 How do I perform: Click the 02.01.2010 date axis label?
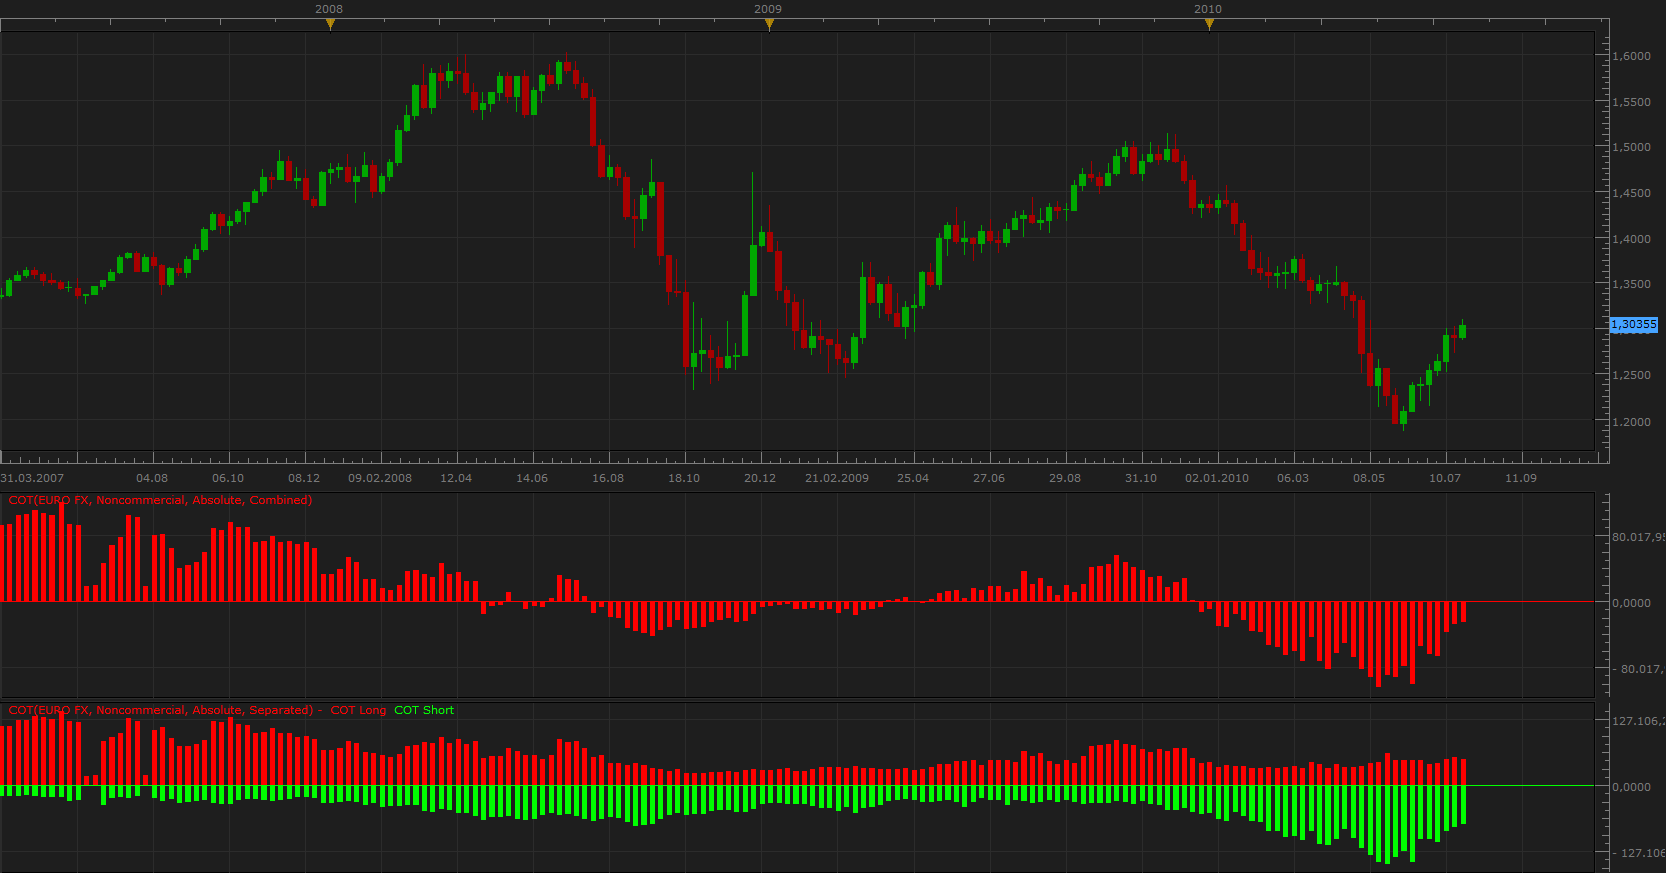click(x=1217, y=478)
